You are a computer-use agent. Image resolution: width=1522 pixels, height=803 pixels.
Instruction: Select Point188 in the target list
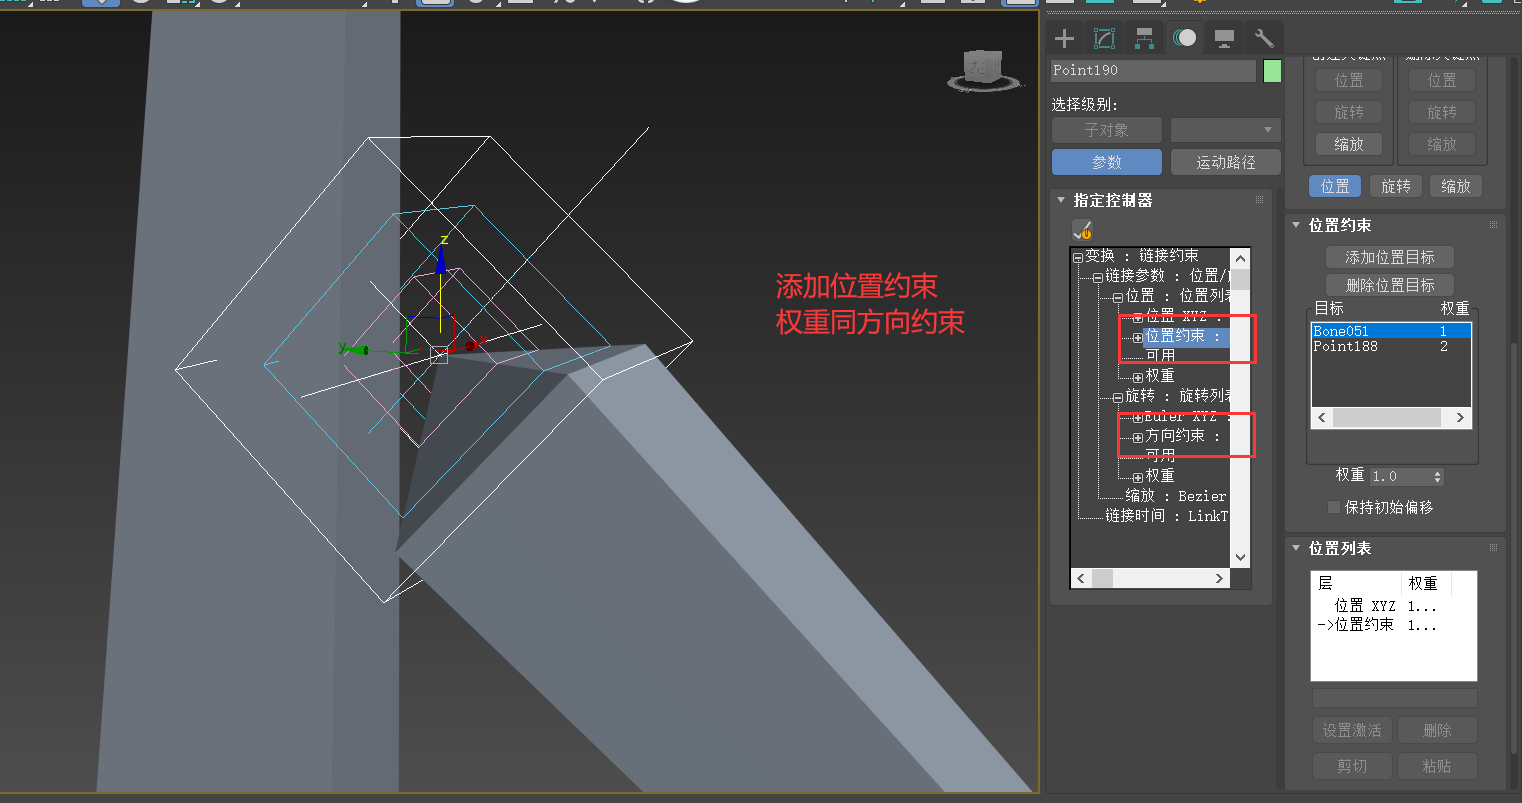(1391, 346)
